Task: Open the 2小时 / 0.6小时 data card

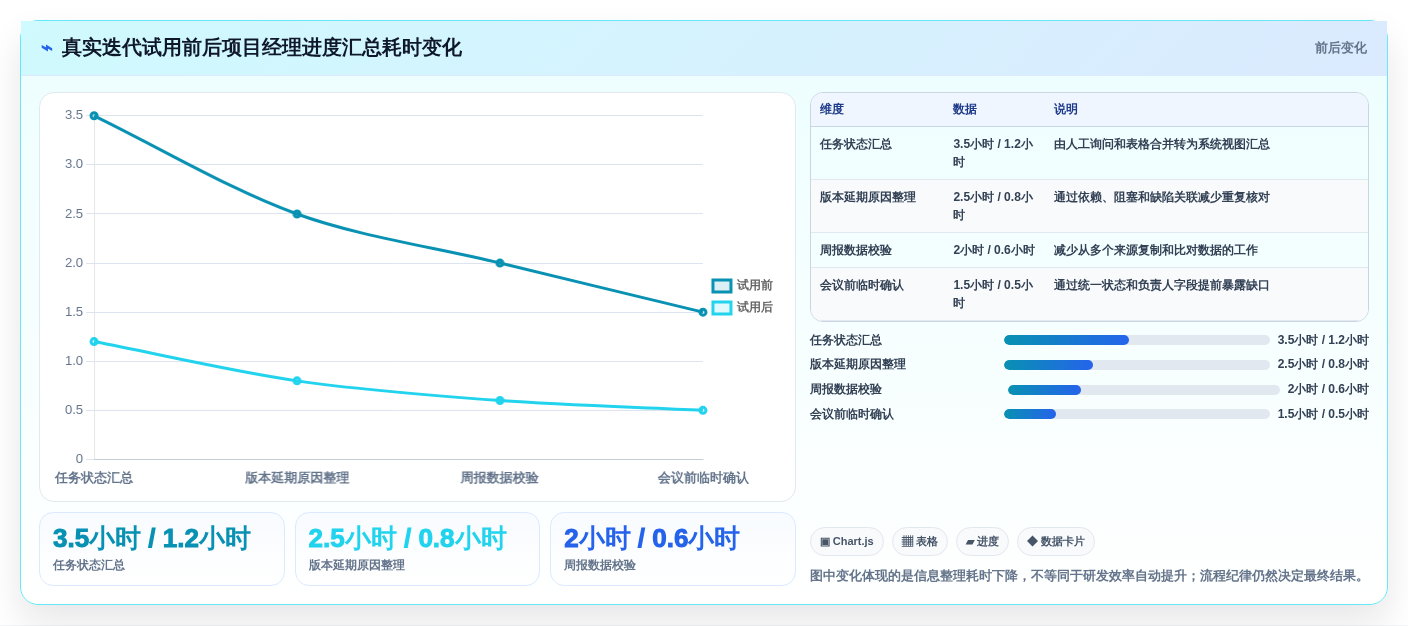Action: (673, 549)
